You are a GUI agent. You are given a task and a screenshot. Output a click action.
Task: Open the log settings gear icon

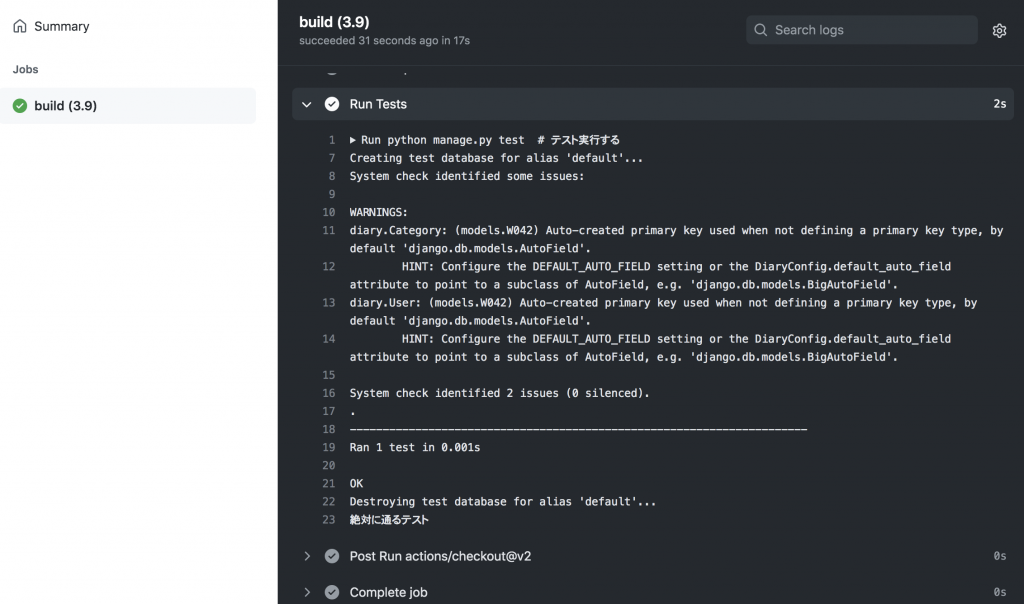[x=999, y=31]
